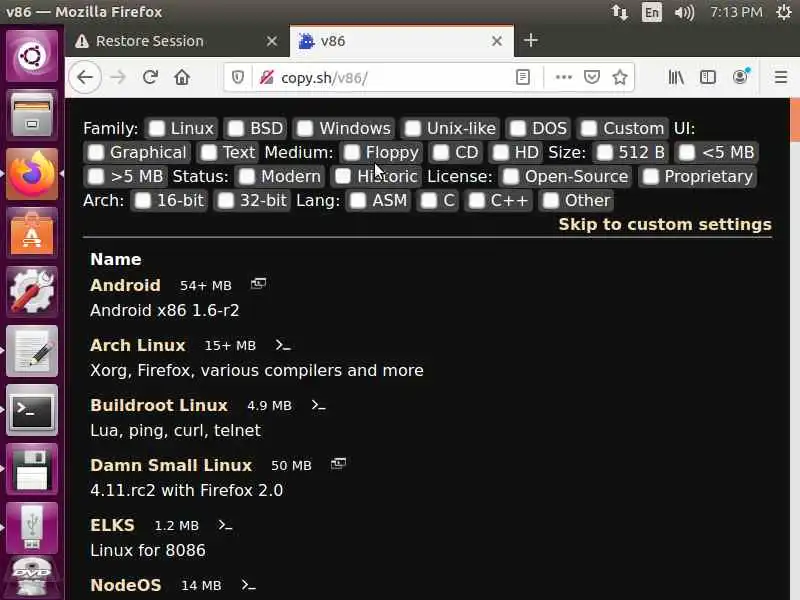Close the Restore Session tab

pyautogui.click(x=272, y=41)
